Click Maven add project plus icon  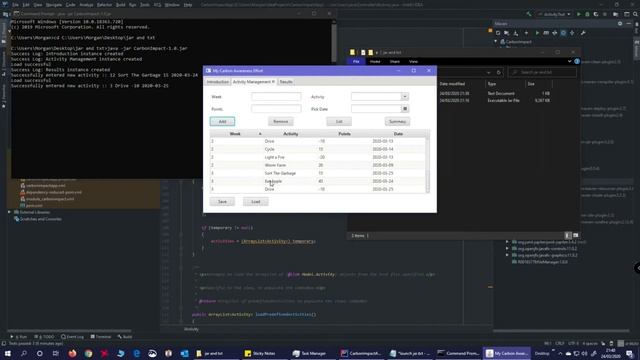click(x=526, y=33)
